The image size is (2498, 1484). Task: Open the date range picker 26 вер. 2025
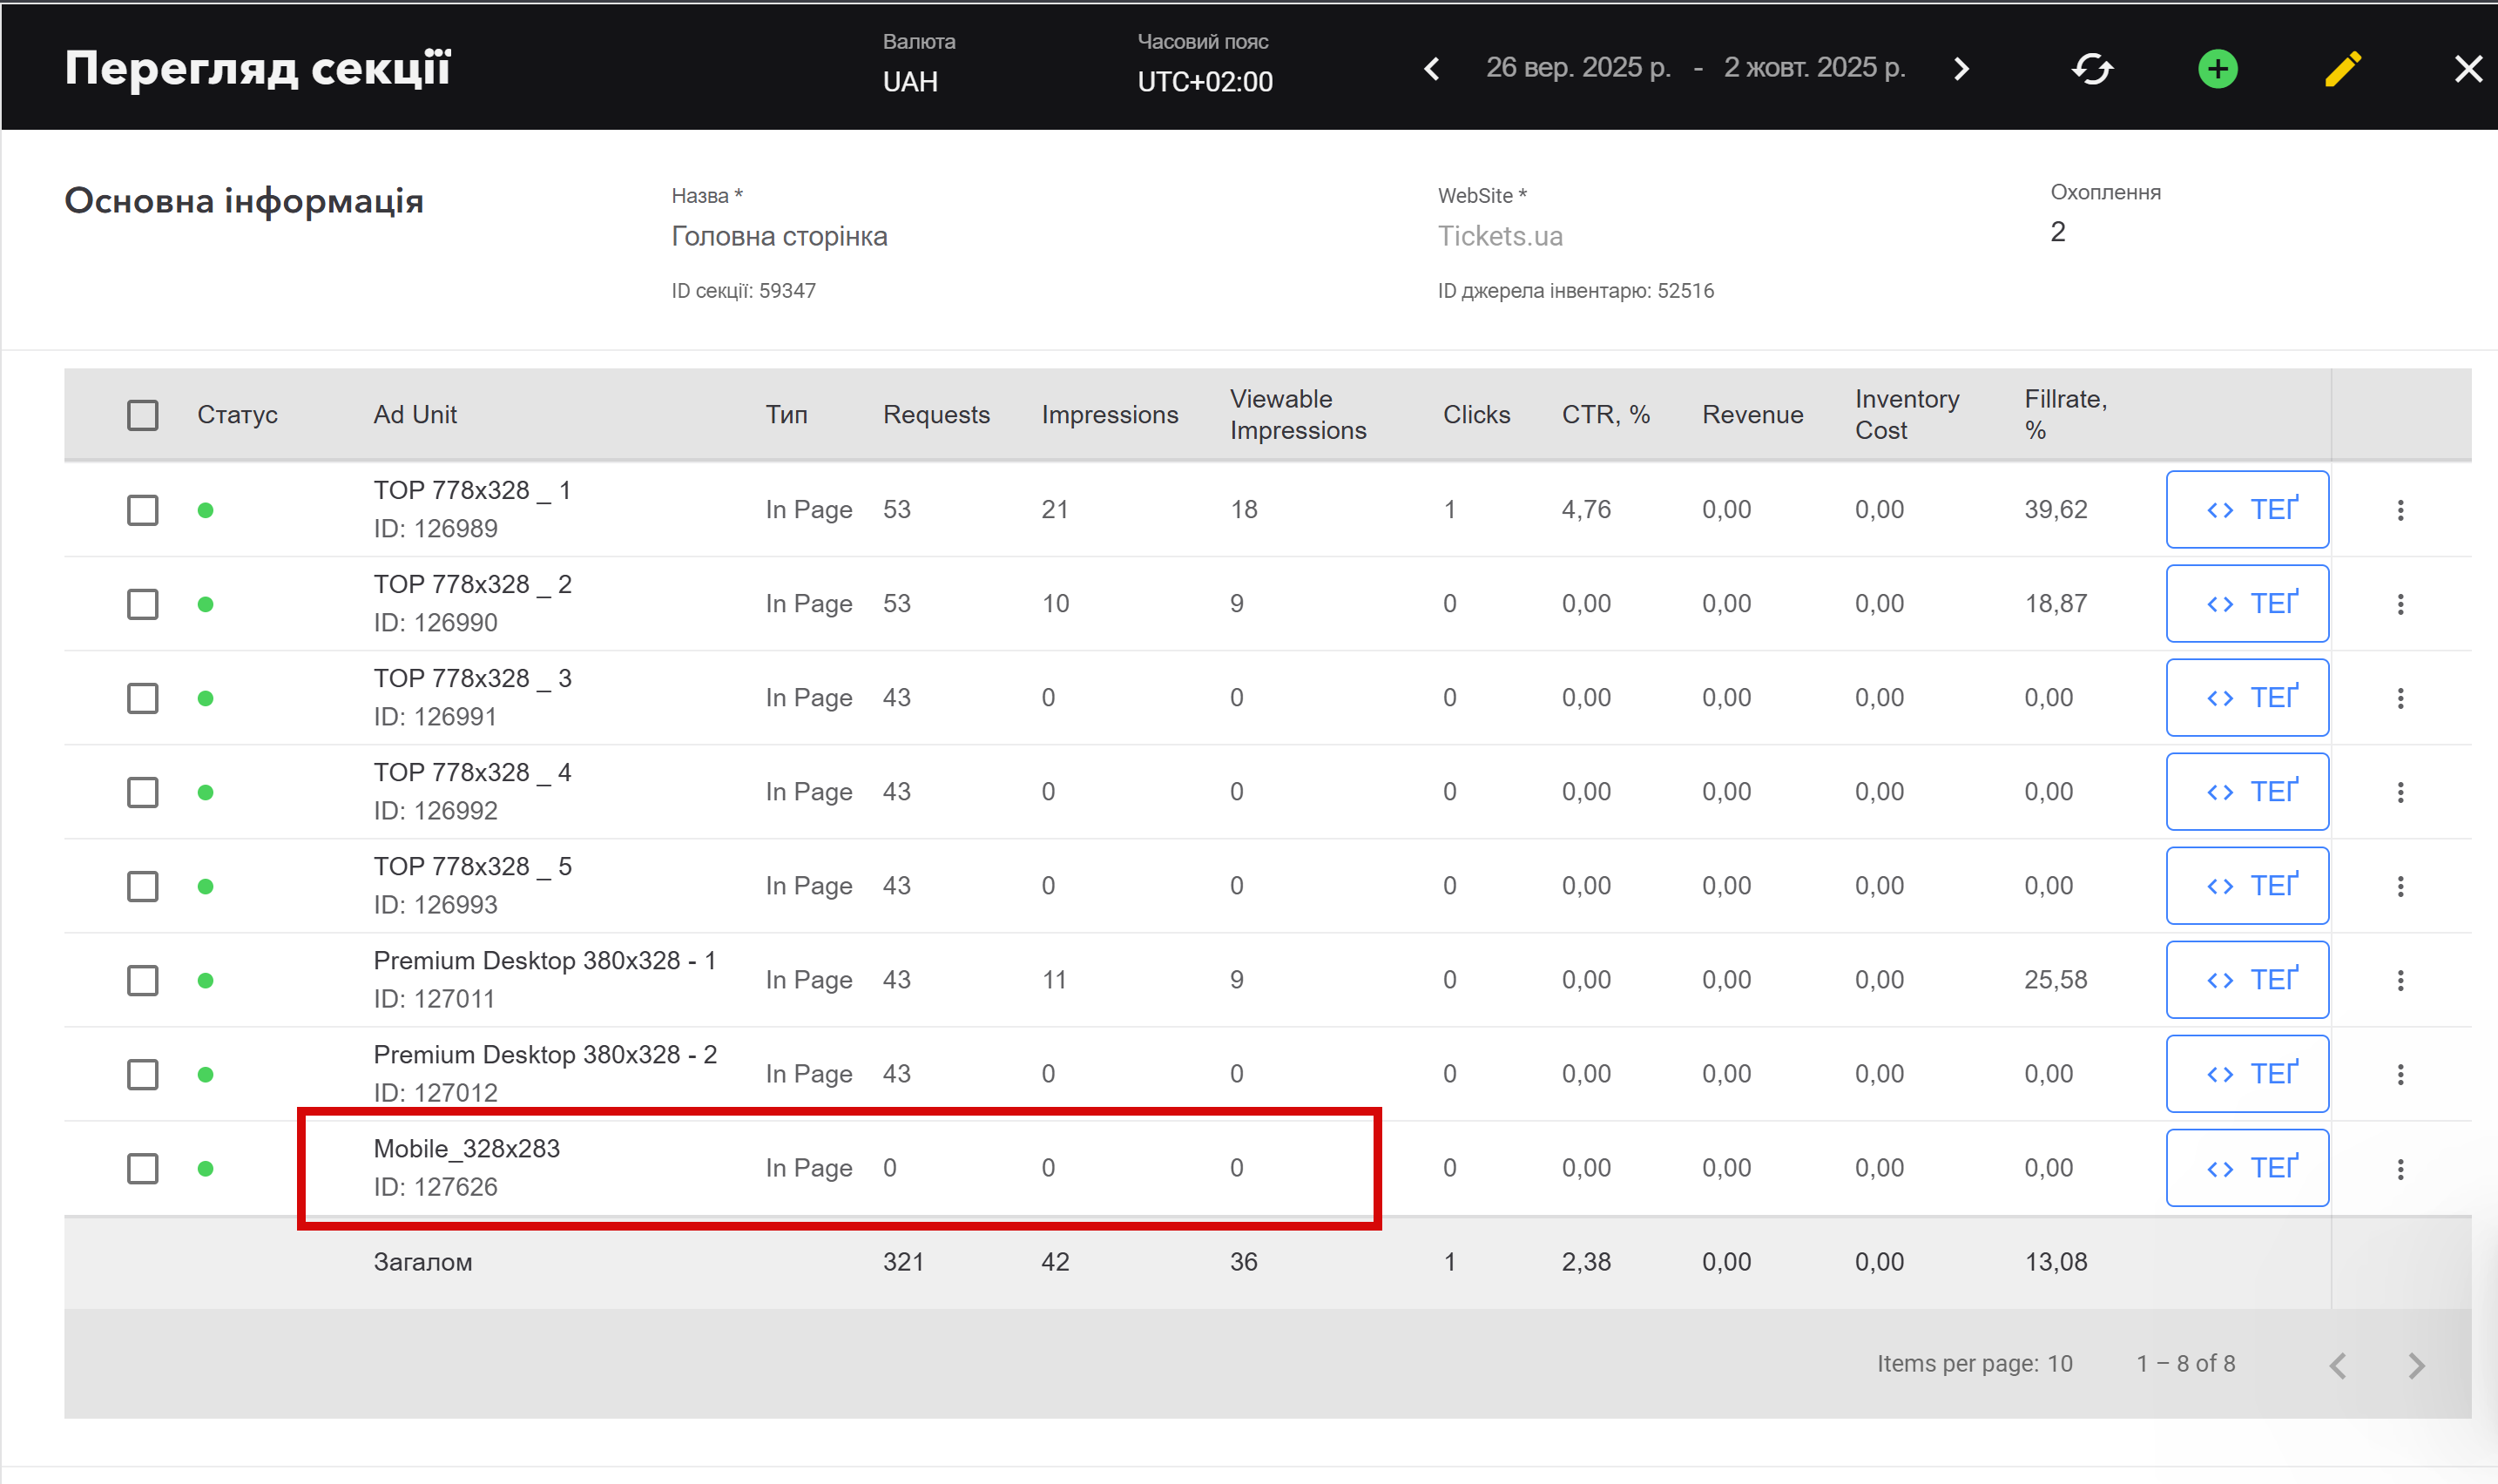coord(1577,68)
